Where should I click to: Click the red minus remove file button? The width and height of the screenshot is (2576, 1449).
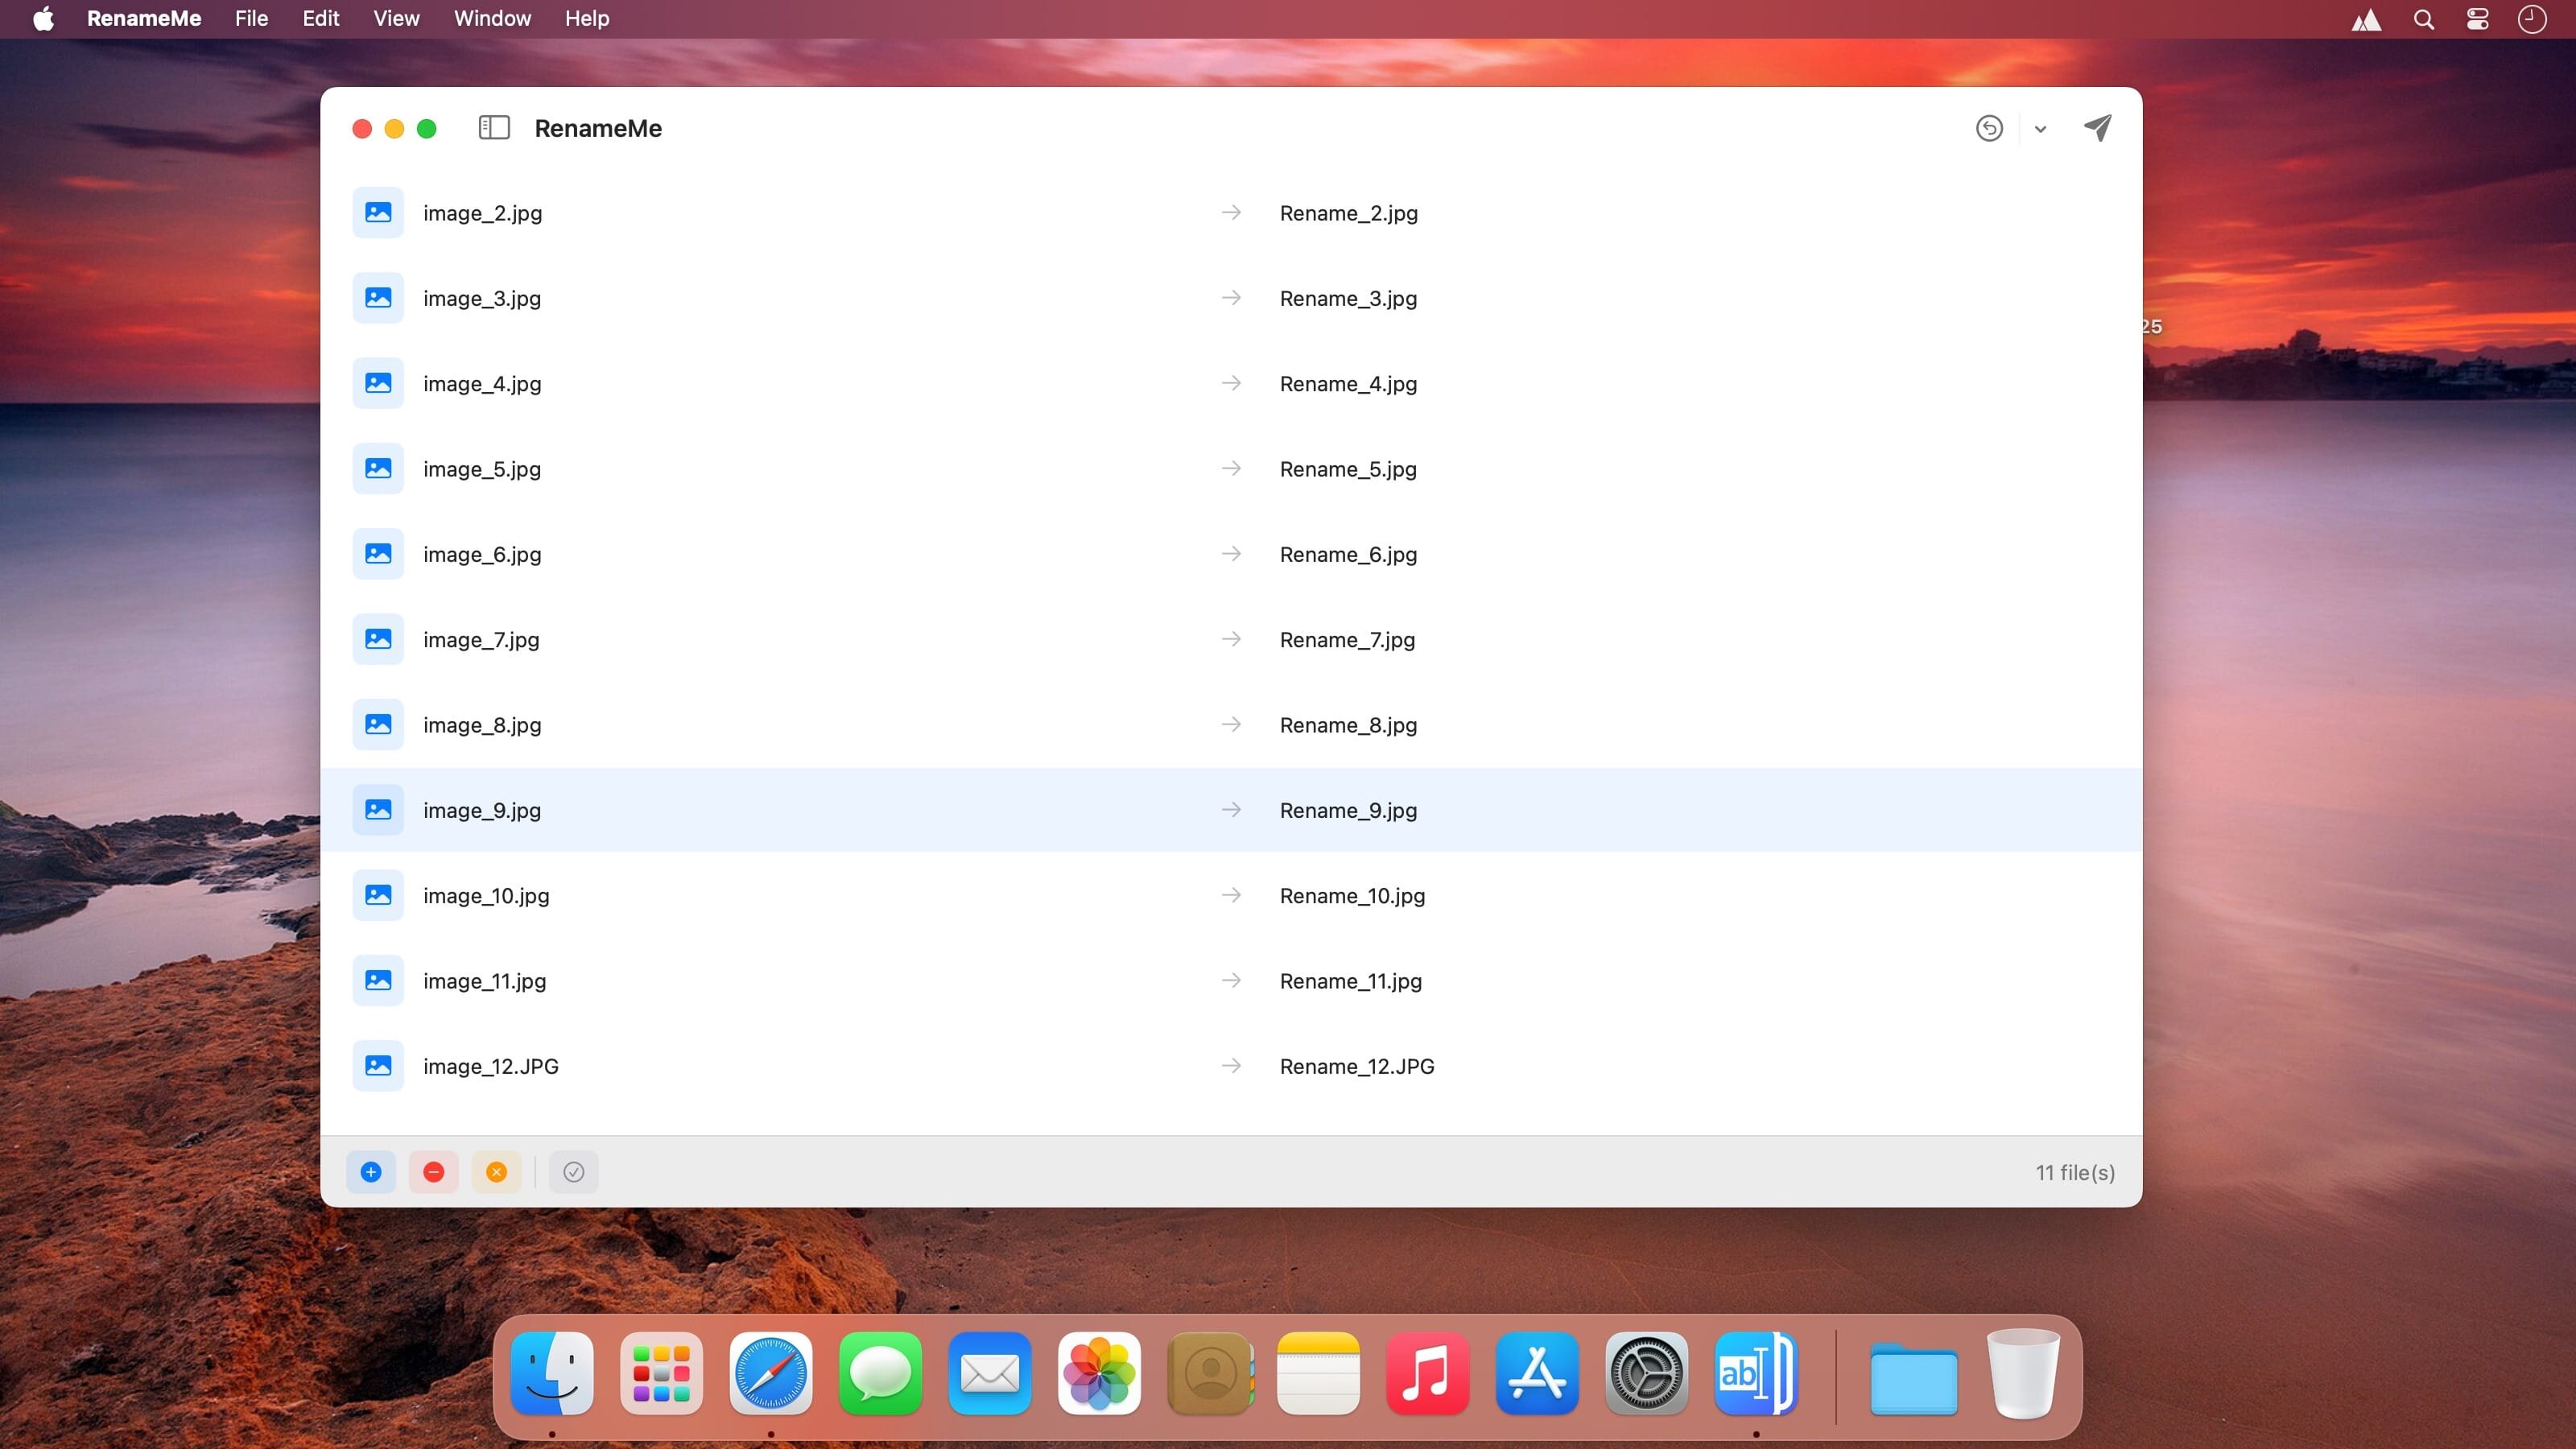coord(433,1172)
